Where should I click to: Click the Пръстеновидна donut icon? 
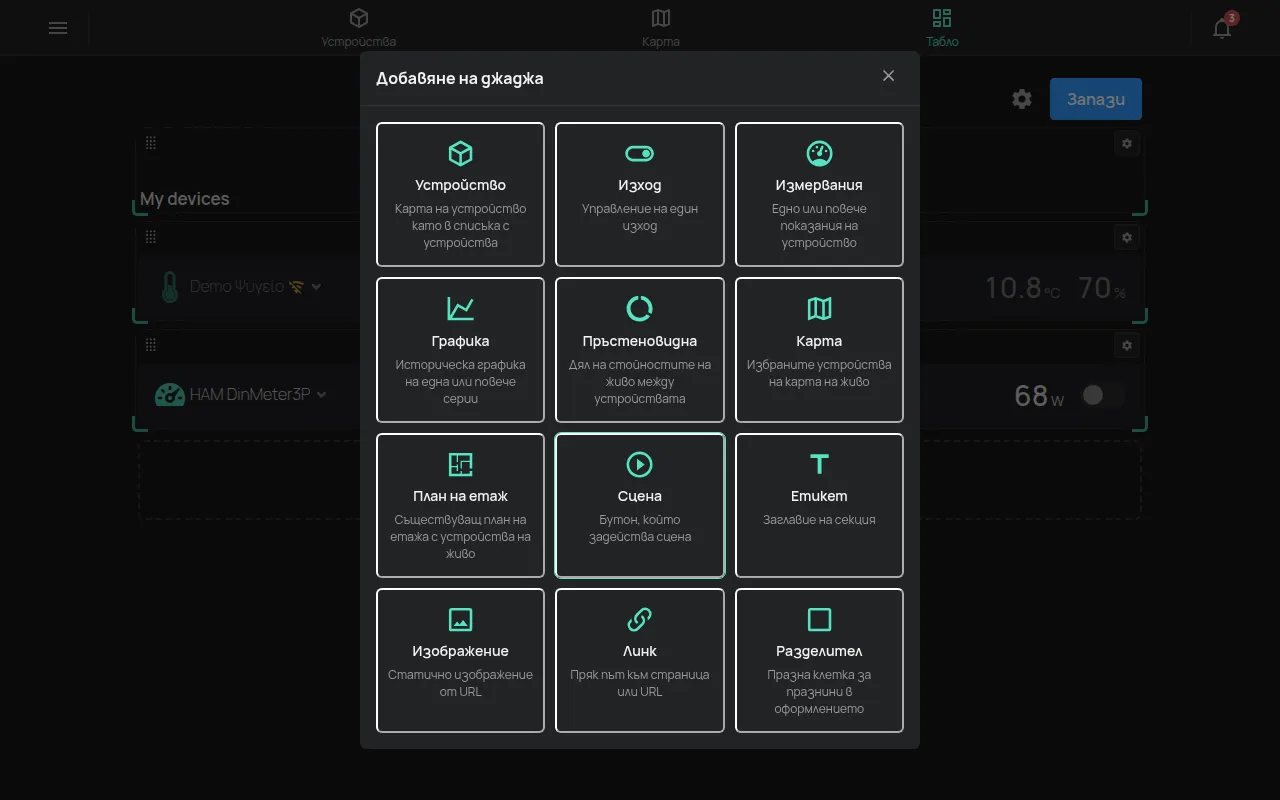640,308
